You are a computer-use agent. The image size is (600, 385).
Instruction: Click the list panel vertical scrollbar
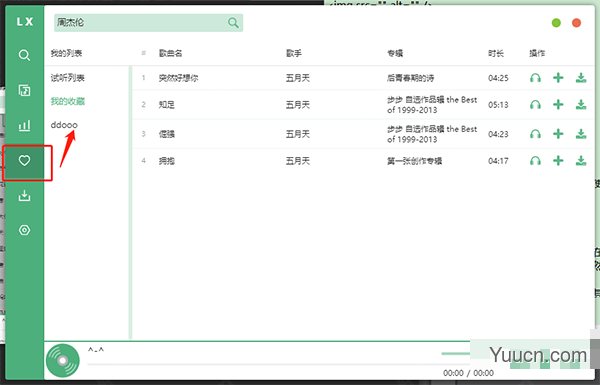130,202
